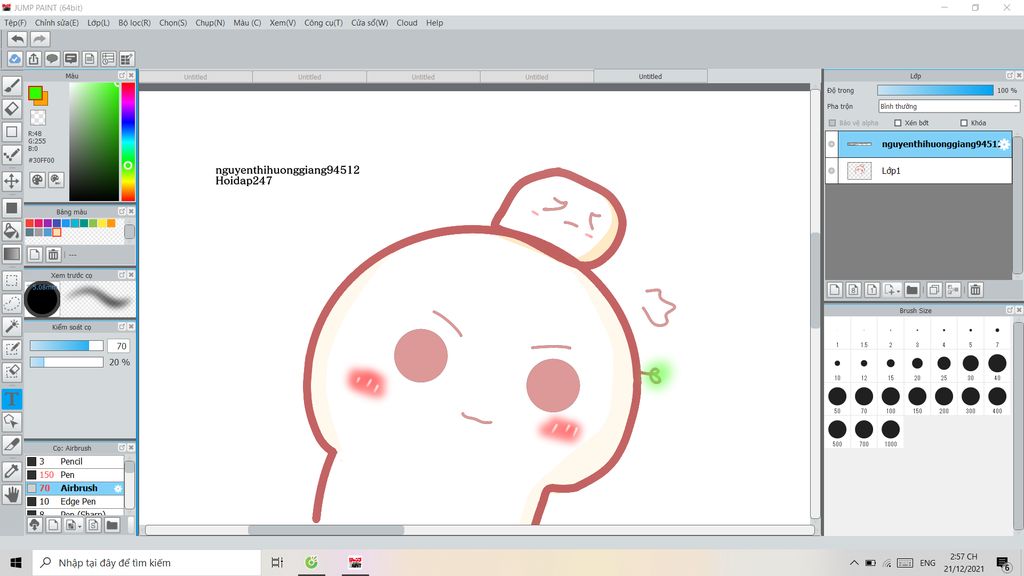Select the Divide/knife tool
This screenshot has width=1024, height=576.
(12, 445)
